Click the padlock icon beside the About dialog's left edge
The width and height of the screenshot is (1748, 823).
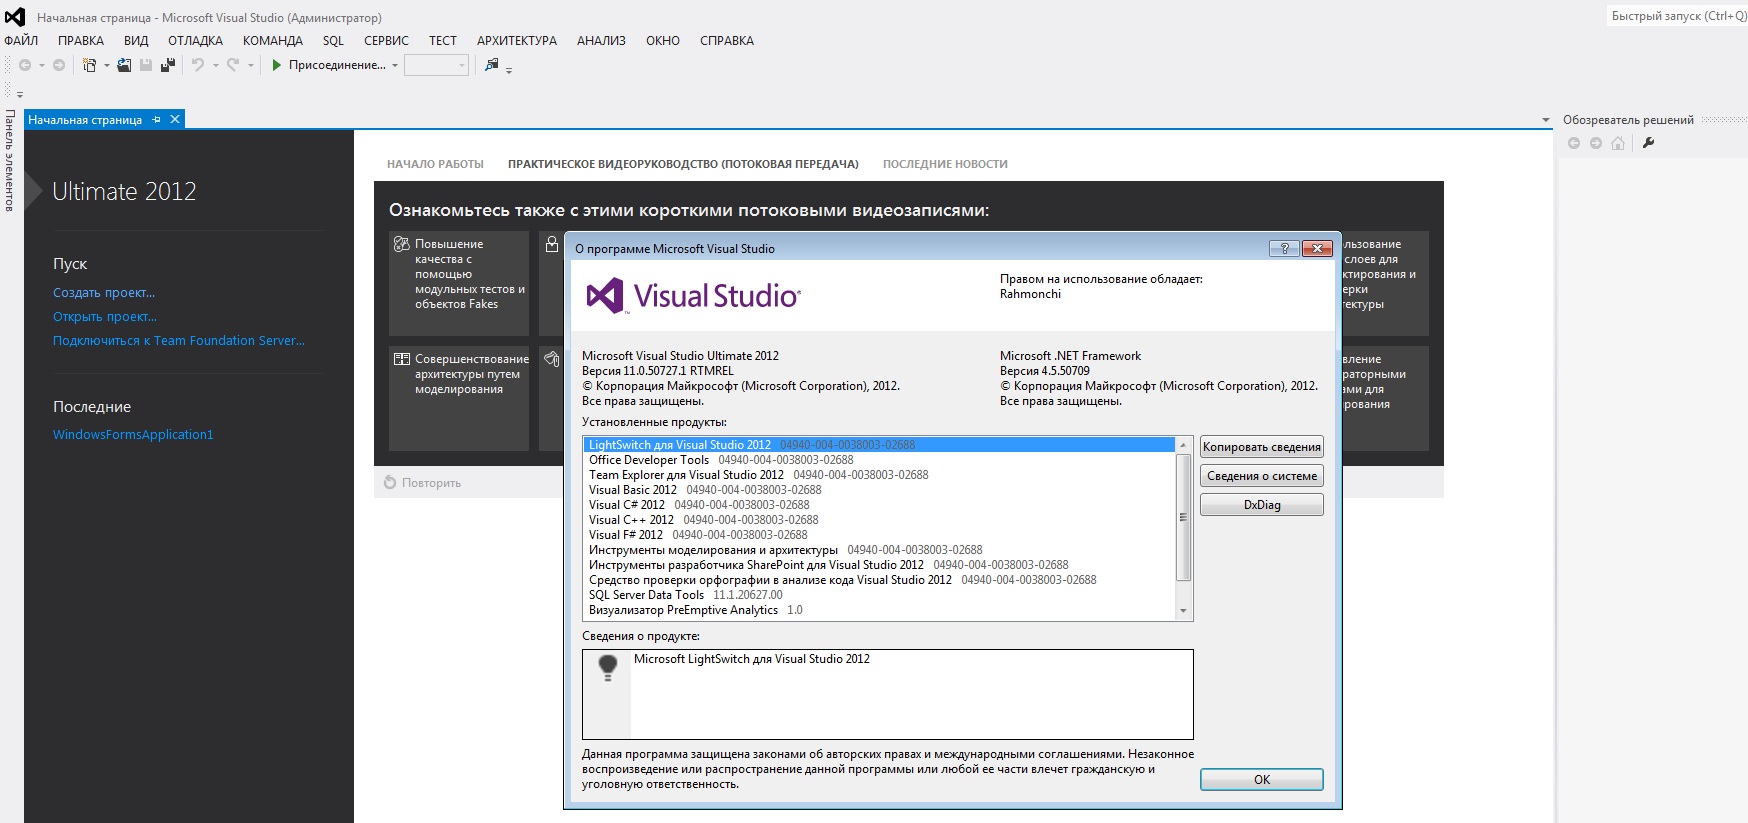(551, 244)
